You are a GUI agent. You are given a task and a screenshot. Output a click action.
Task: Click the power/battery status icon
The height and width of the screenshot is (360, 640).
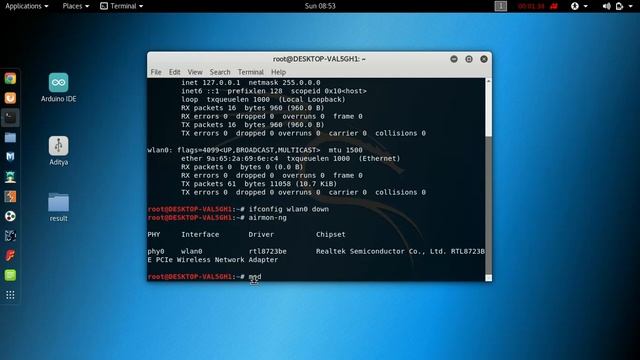[620, 6]
